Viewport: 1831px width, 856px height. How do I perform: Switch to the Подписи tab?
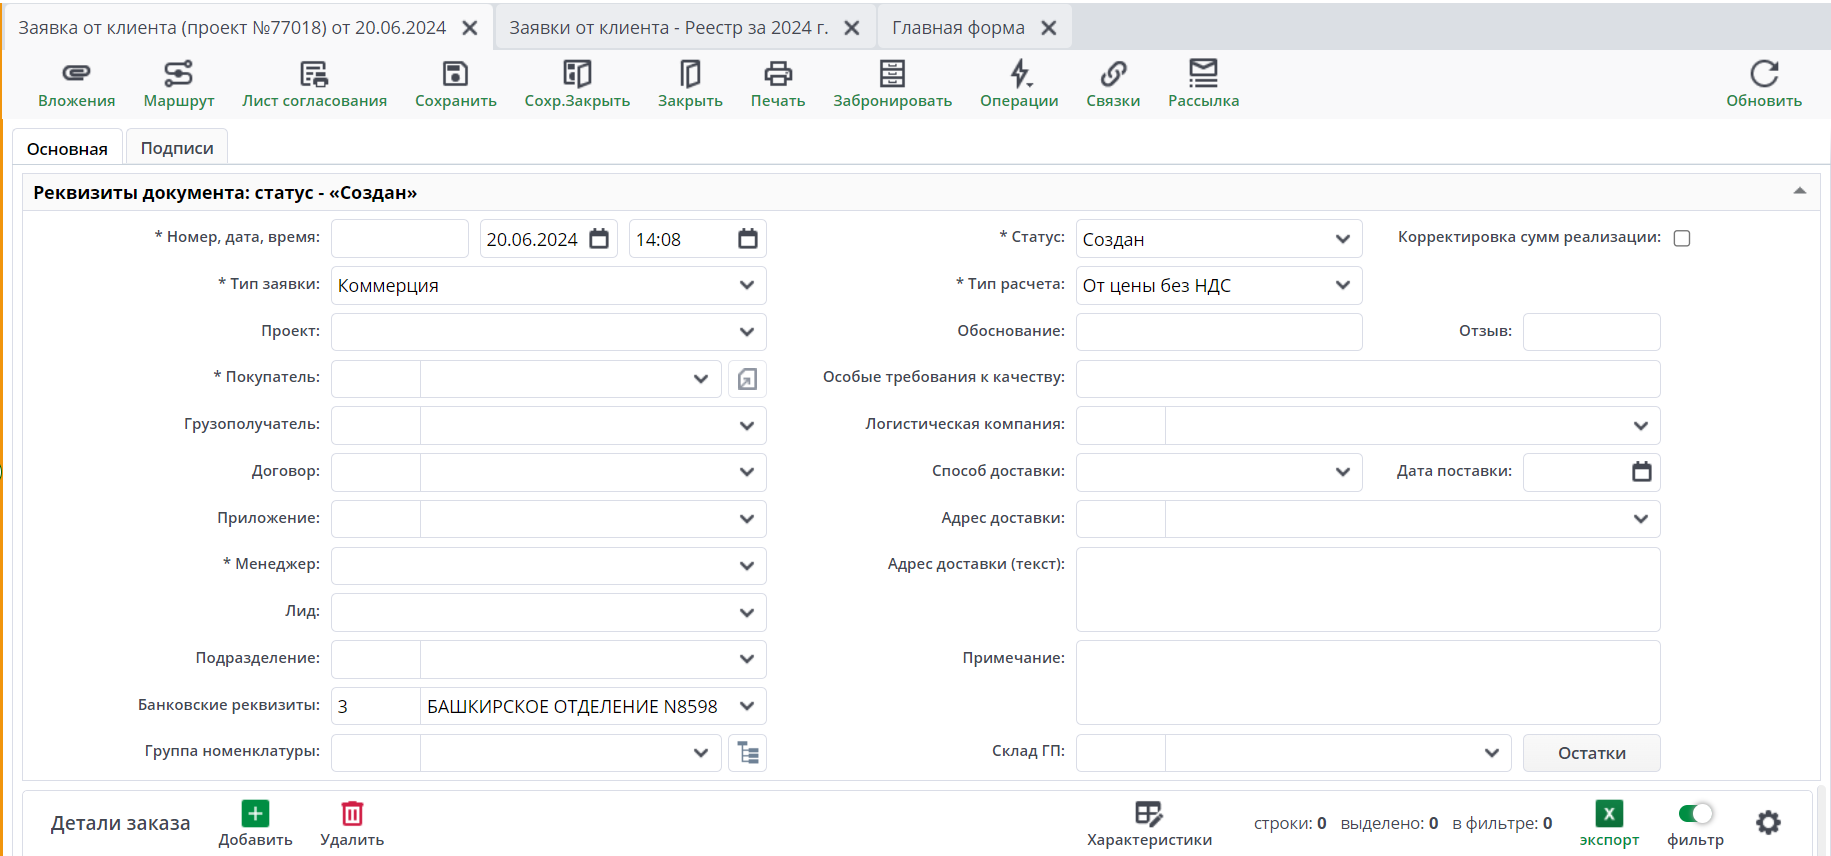(x=177, y=148)
